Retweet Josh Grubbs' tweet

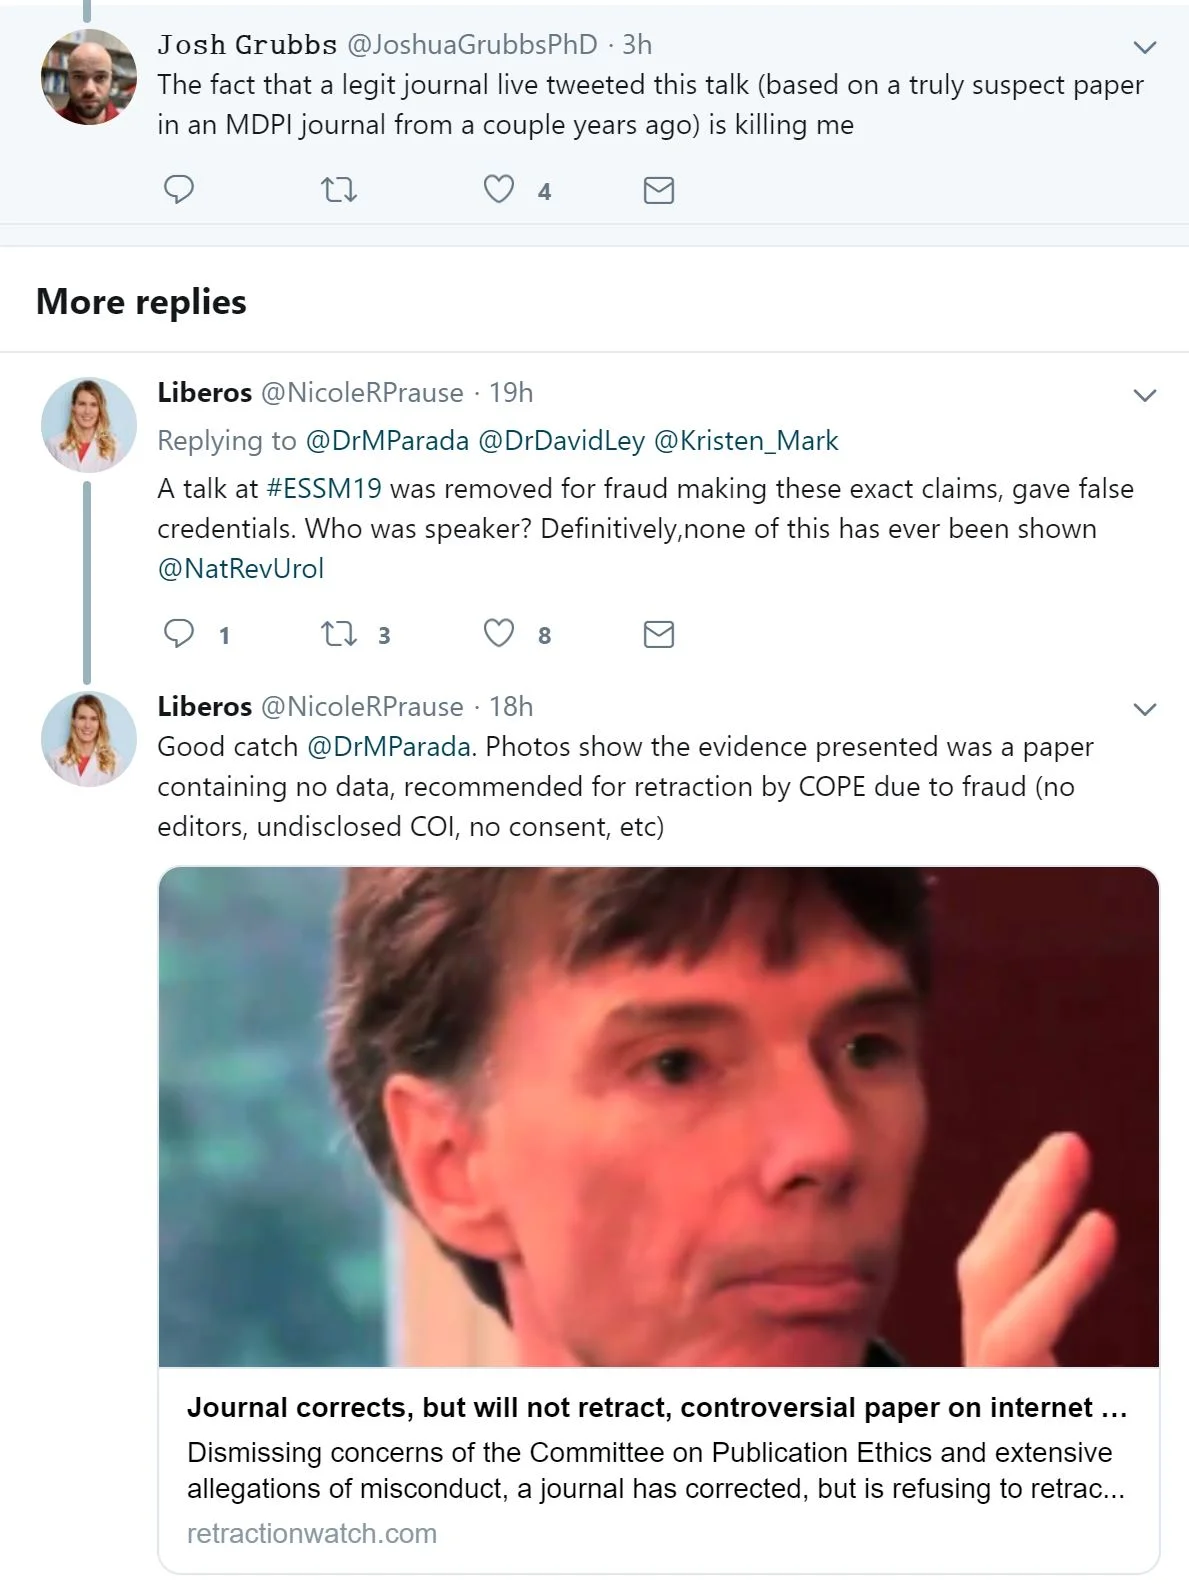click(339, 189)
